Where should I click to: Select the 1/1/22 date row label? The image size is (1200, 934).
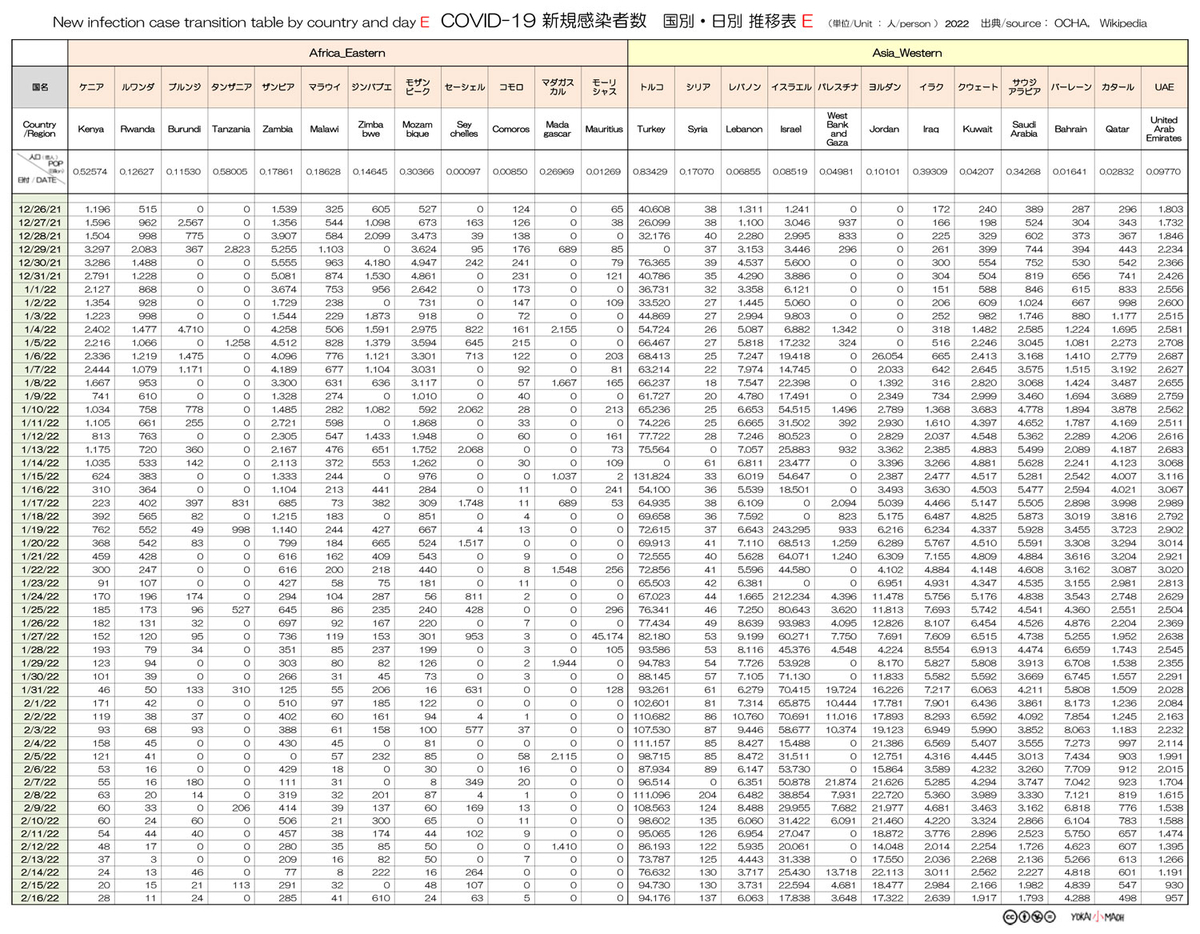tap(39, 288)
